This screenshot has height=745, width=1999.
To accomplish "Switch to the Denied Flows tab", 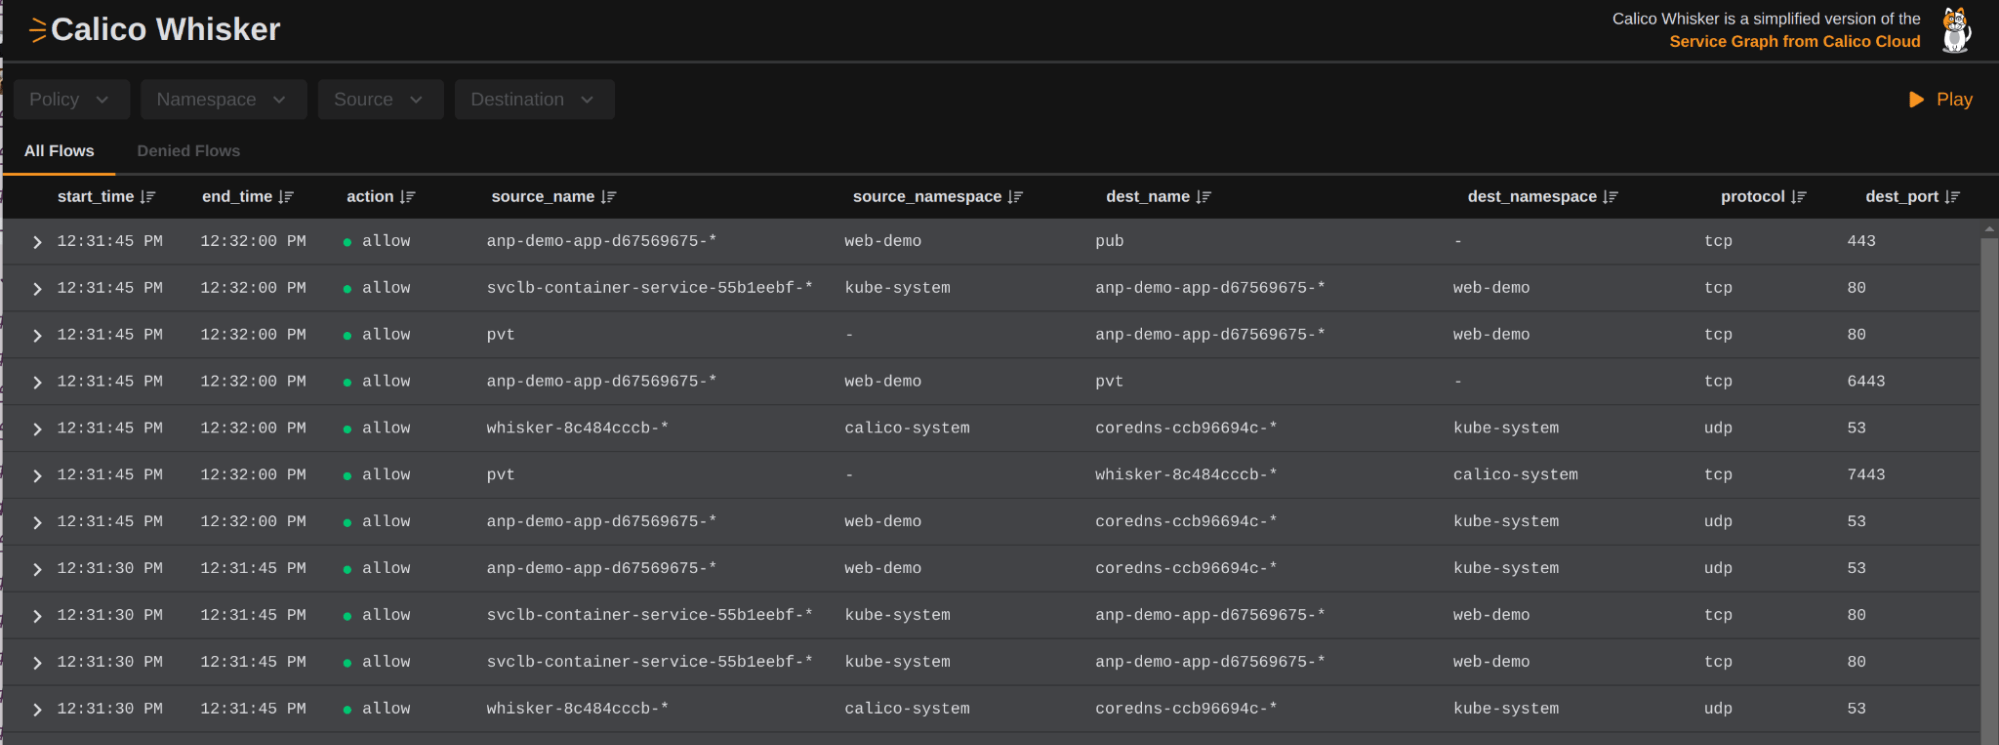I will (188, 151).
